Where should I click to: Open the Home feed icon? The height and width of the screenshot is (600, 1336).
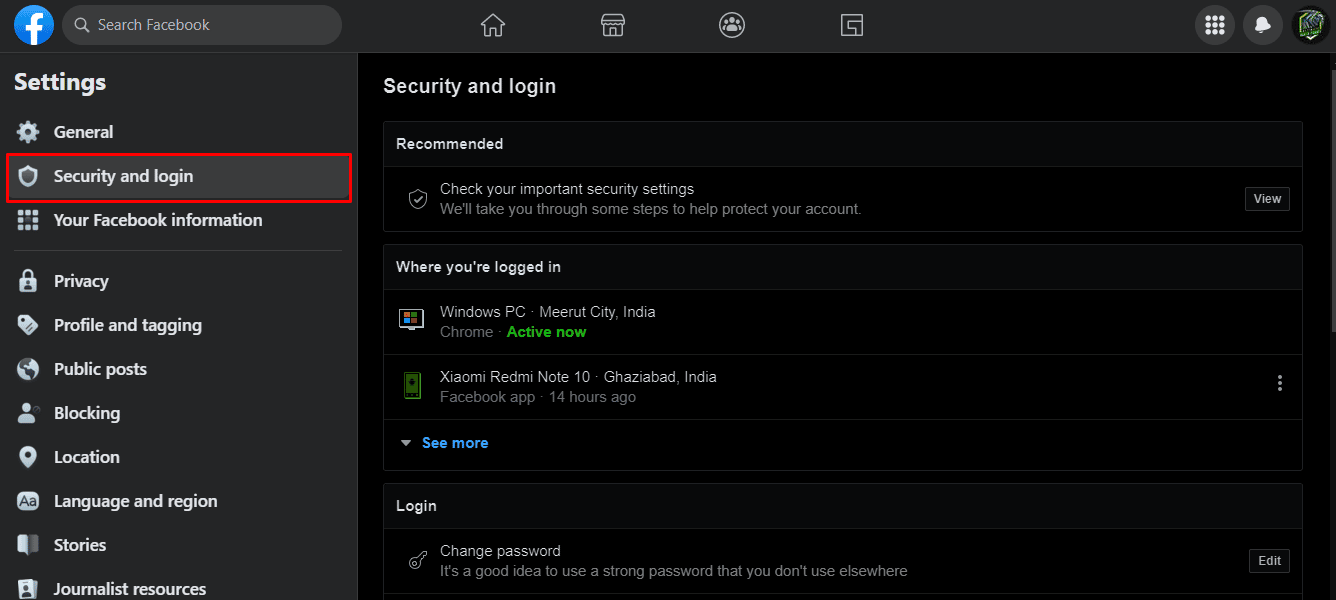[x=492, y=25]
